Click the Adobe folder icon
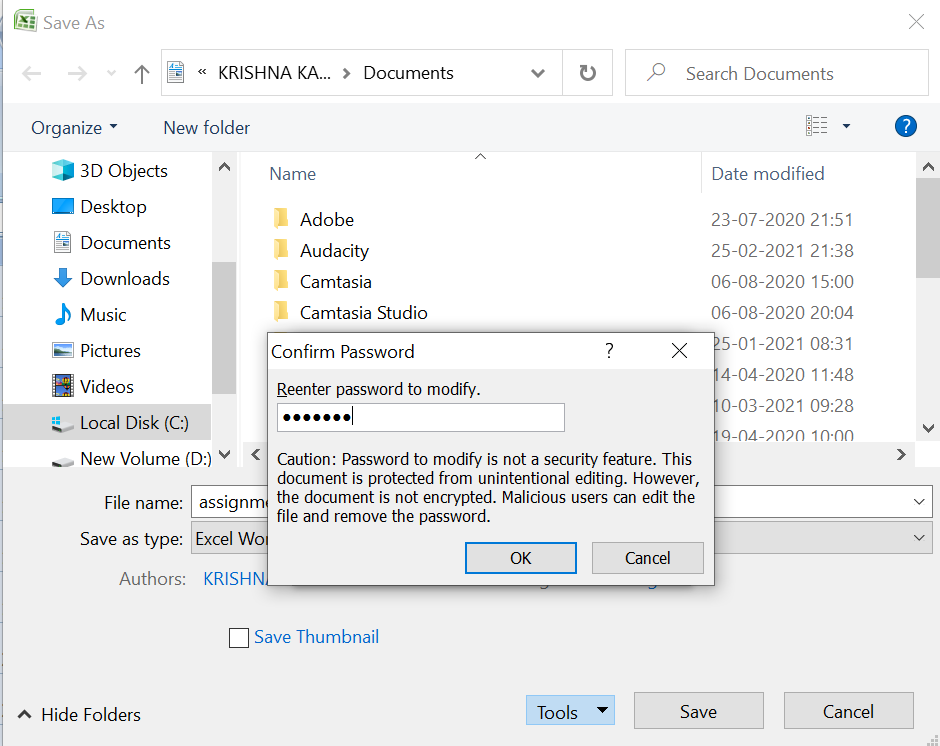 pos(281,219)
